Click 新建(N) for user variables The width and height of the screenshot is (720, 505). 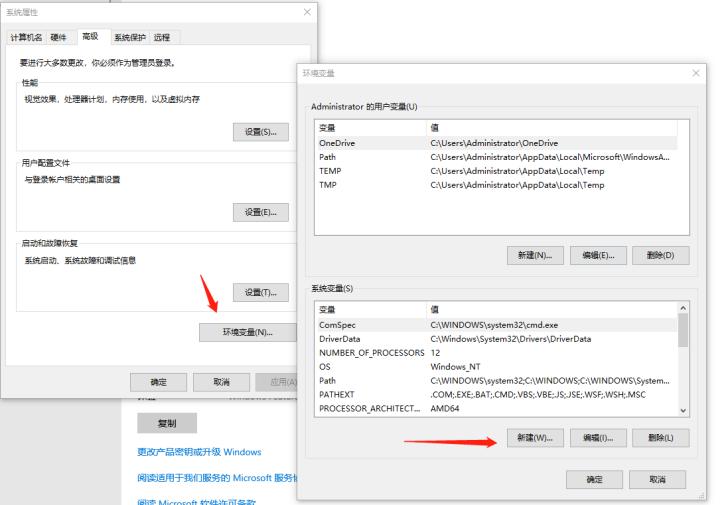point(535,255)
